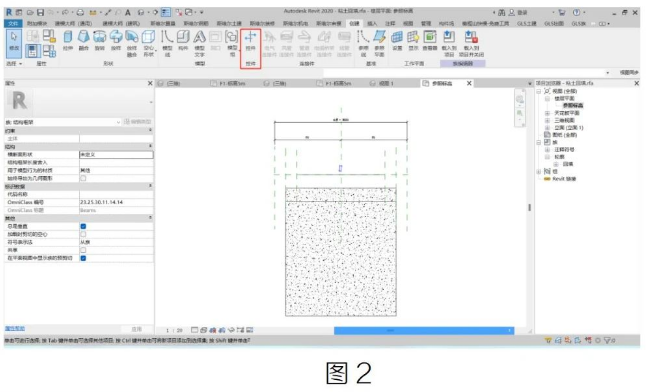The width and height of the screenshot is (656, 392).
Task: Toggle the 共享 checkbox
Action: pos(83,250)
